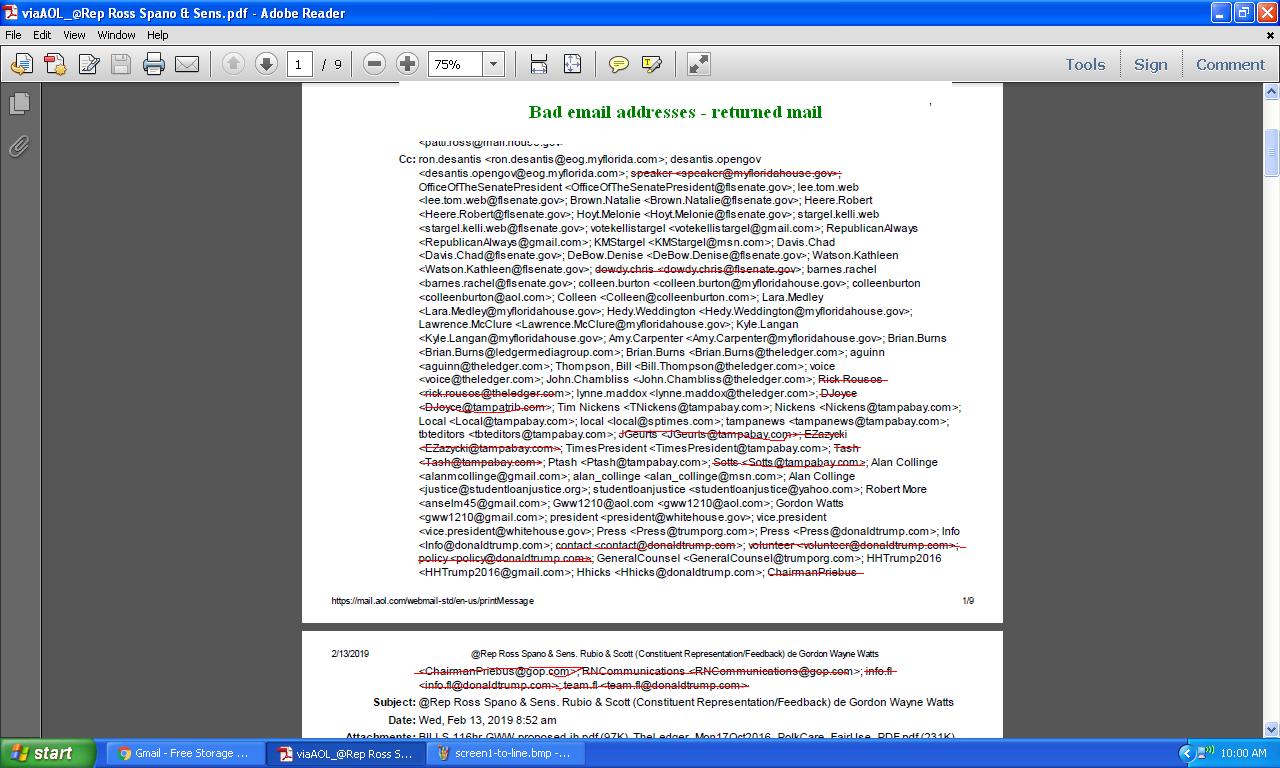Viewport: 1280px width, 768px height.
Task: Click the Sign button
Action: pos(1150,64)
